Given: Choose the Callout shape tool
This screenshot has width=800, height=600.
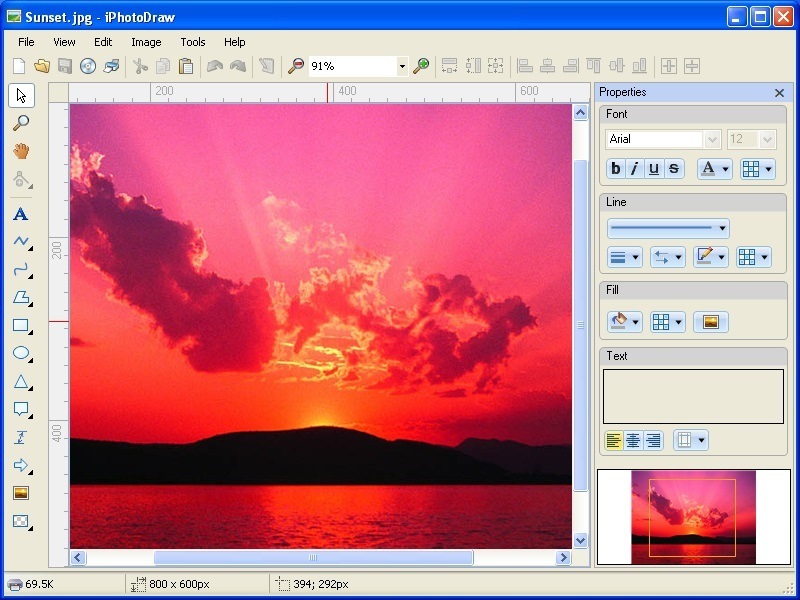Looking at the screenshot, I should pyautogui.click(x=22, y=408).
